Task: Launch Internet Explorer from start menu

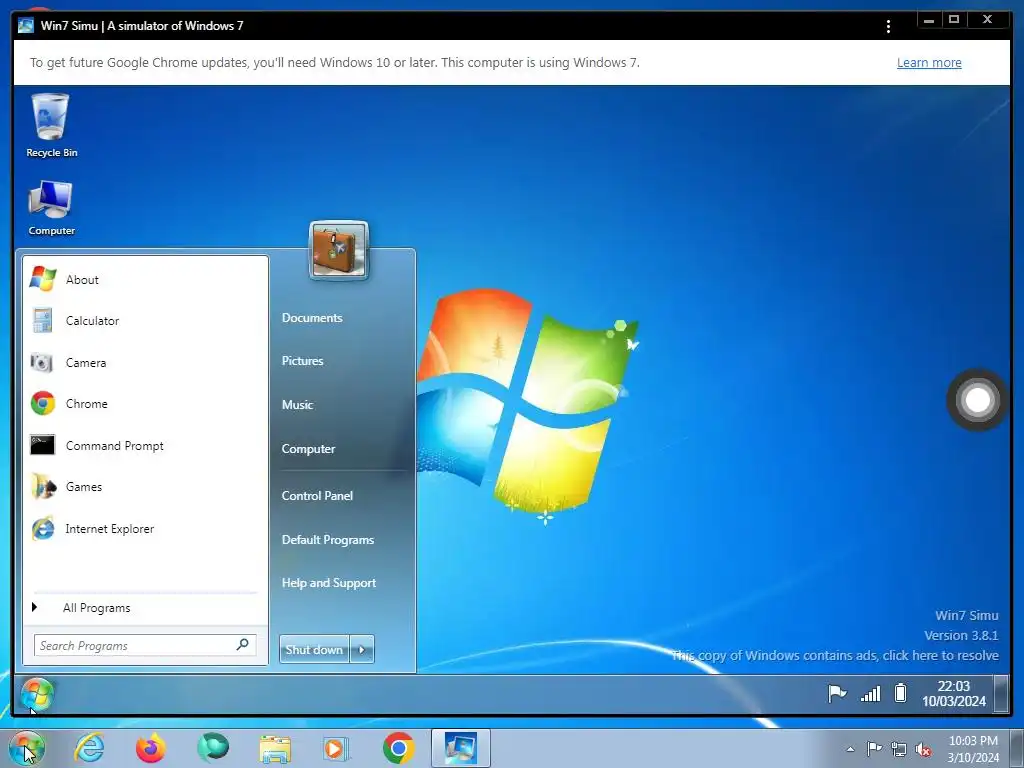Action: coord(145,528)
